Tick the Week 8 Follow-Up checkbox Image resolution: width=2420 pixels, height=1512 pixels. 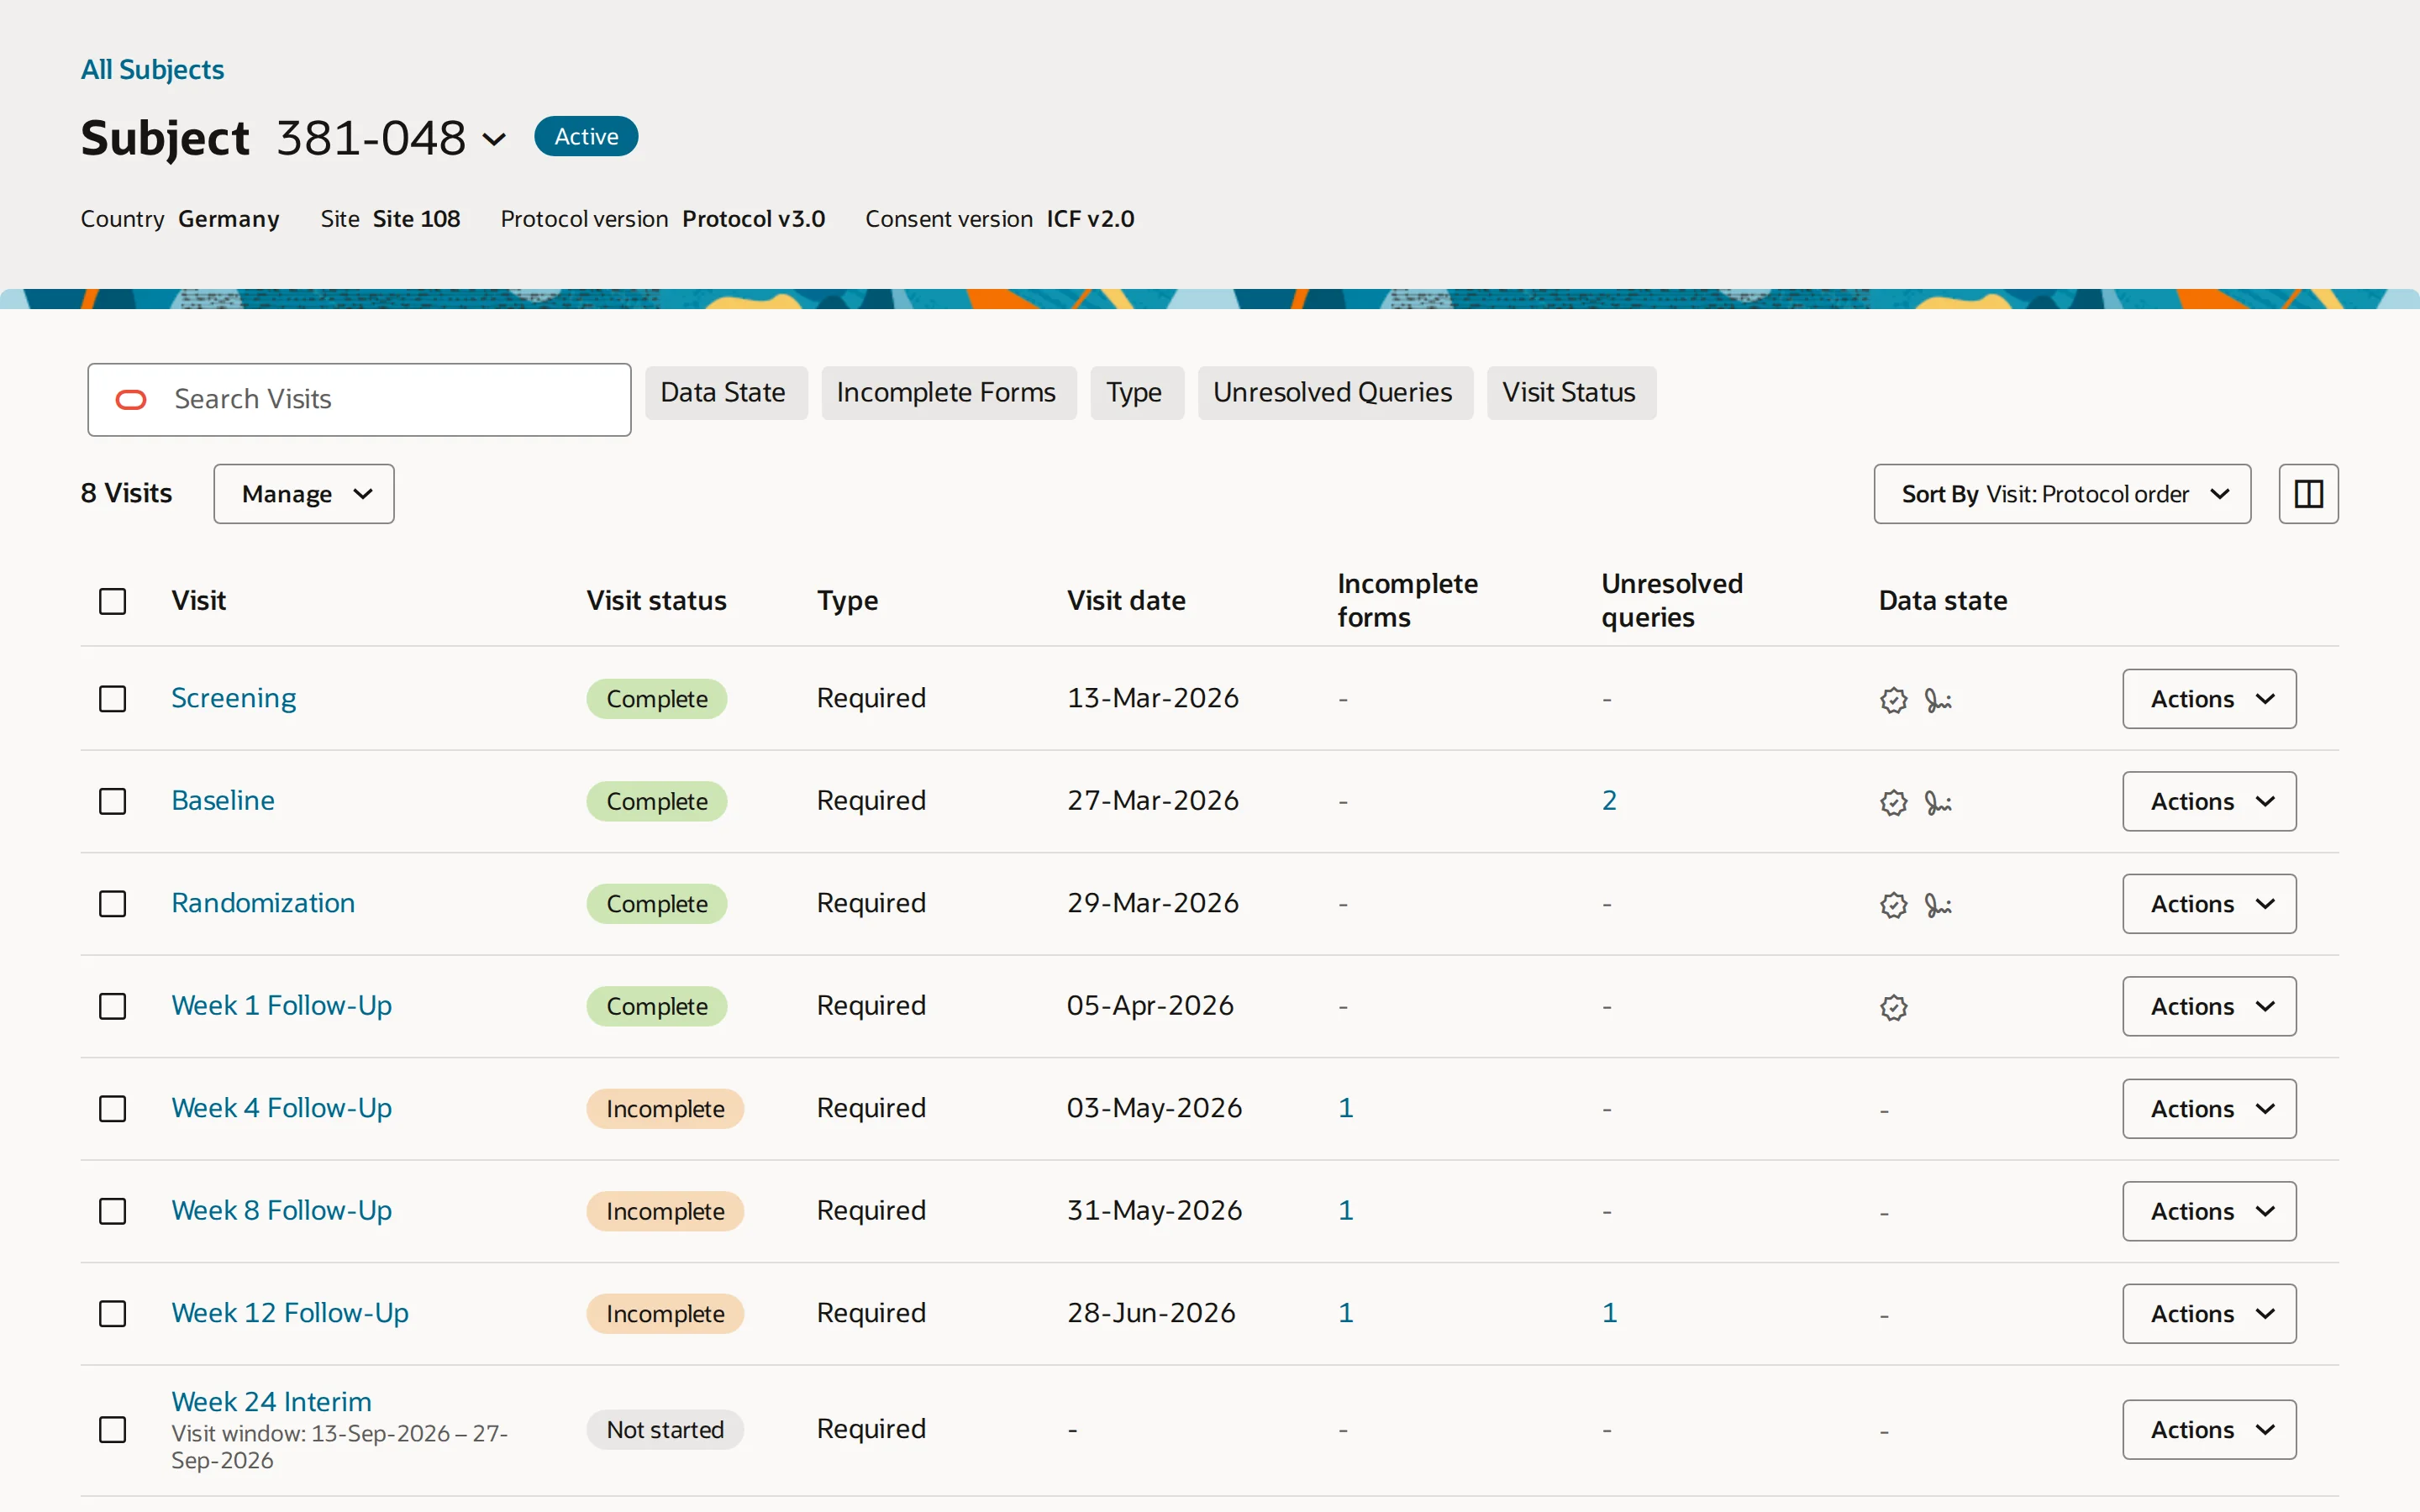coord(113,1211)
